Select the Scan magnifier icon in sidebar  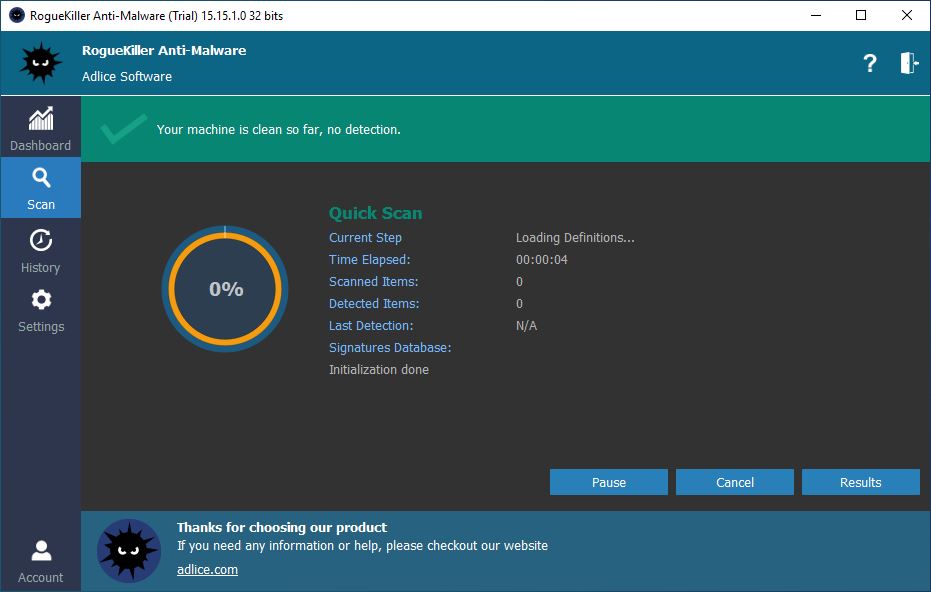pyautogui.click(x=41, y=178)
